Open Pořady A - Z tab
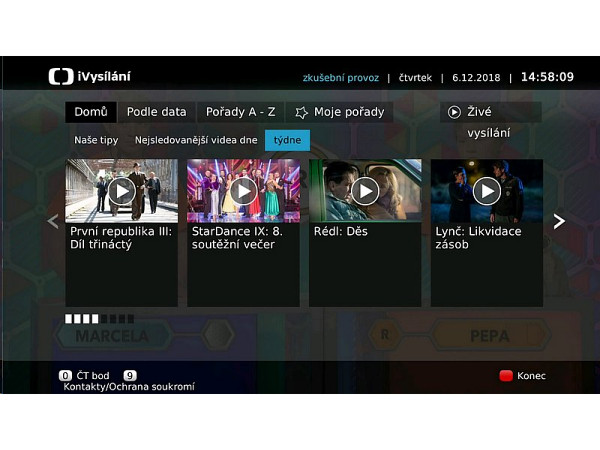The width and height of the screenshot is (600, 450). (x=240, y=112)
